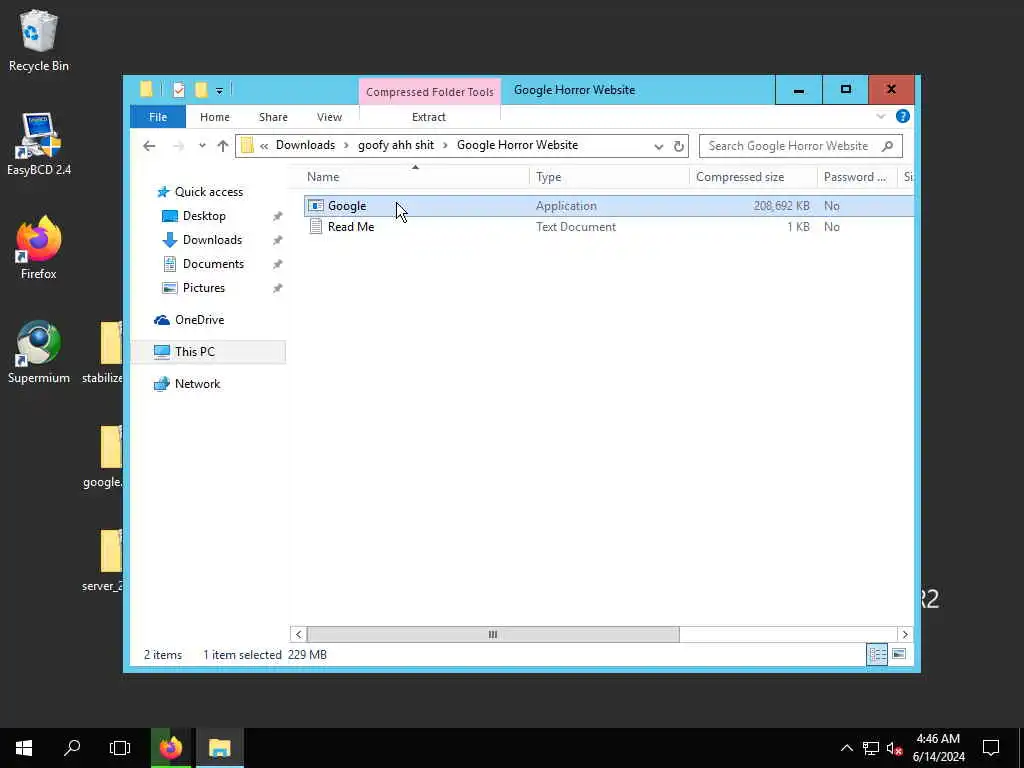Expand hidden breadcrumb path chevrons

click(x=264, y=146)
